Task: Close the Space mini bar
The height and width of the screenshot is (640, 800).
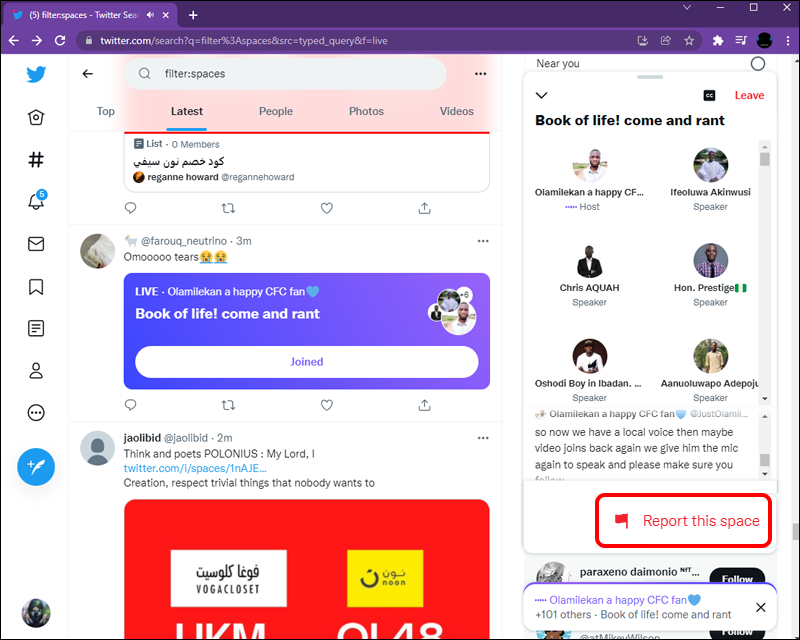Action: point(760,607)
